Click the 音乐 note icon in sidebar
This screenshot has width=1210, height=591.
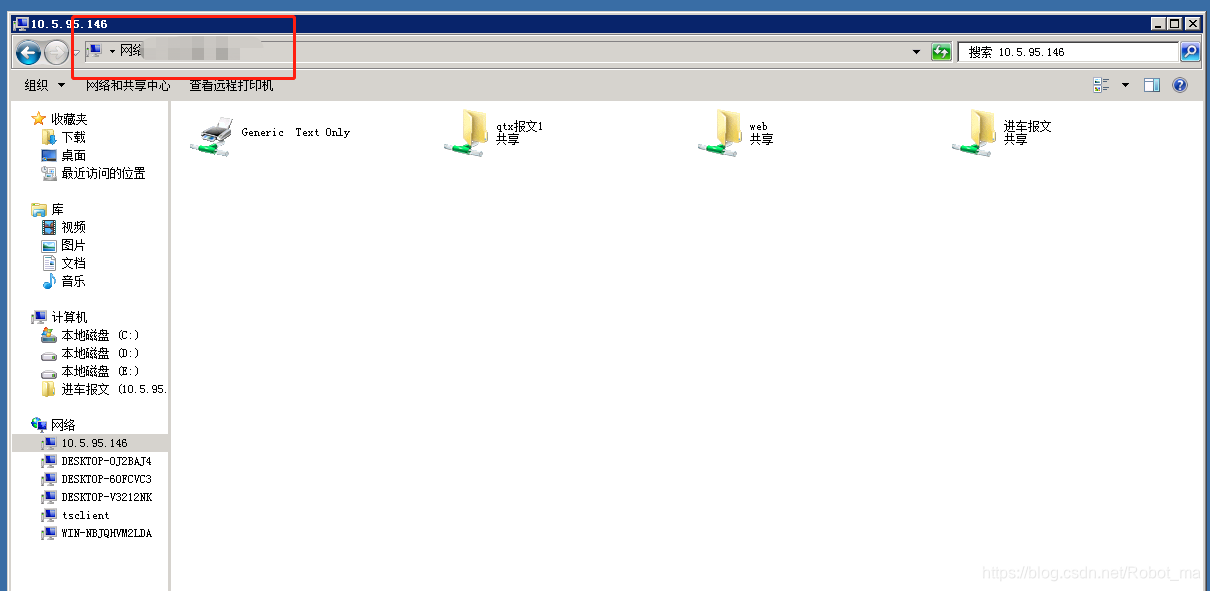pos(49,281)
